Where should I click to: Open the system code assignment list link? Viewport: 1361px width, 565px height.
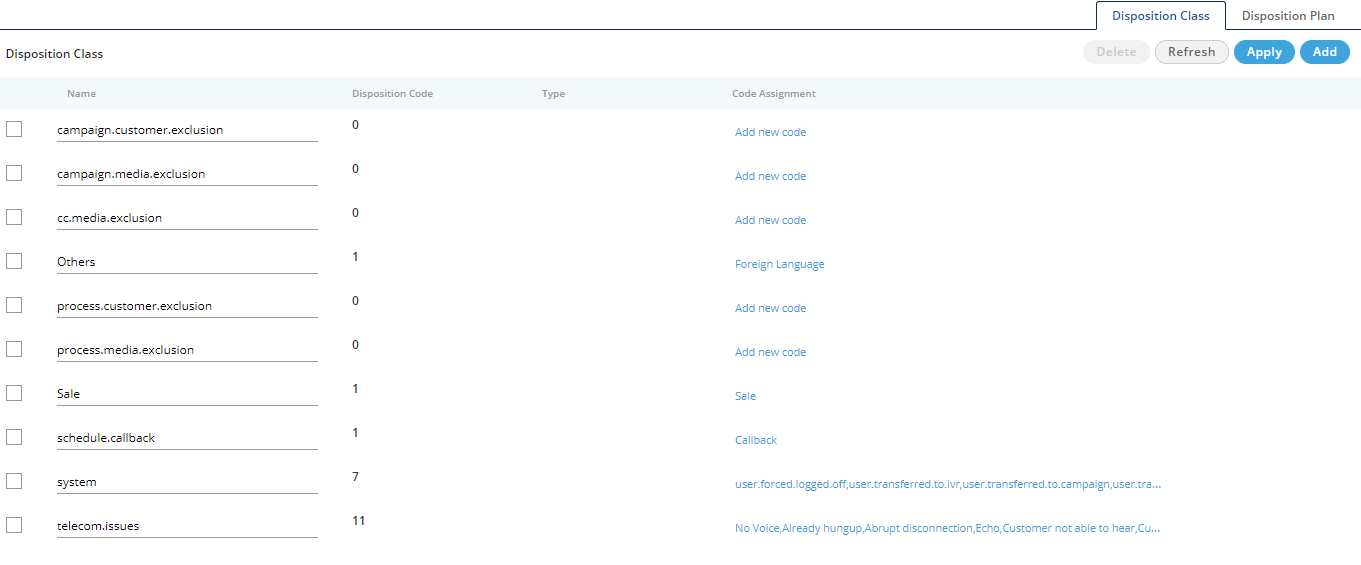pyautogui.click(x=947, y=484)
